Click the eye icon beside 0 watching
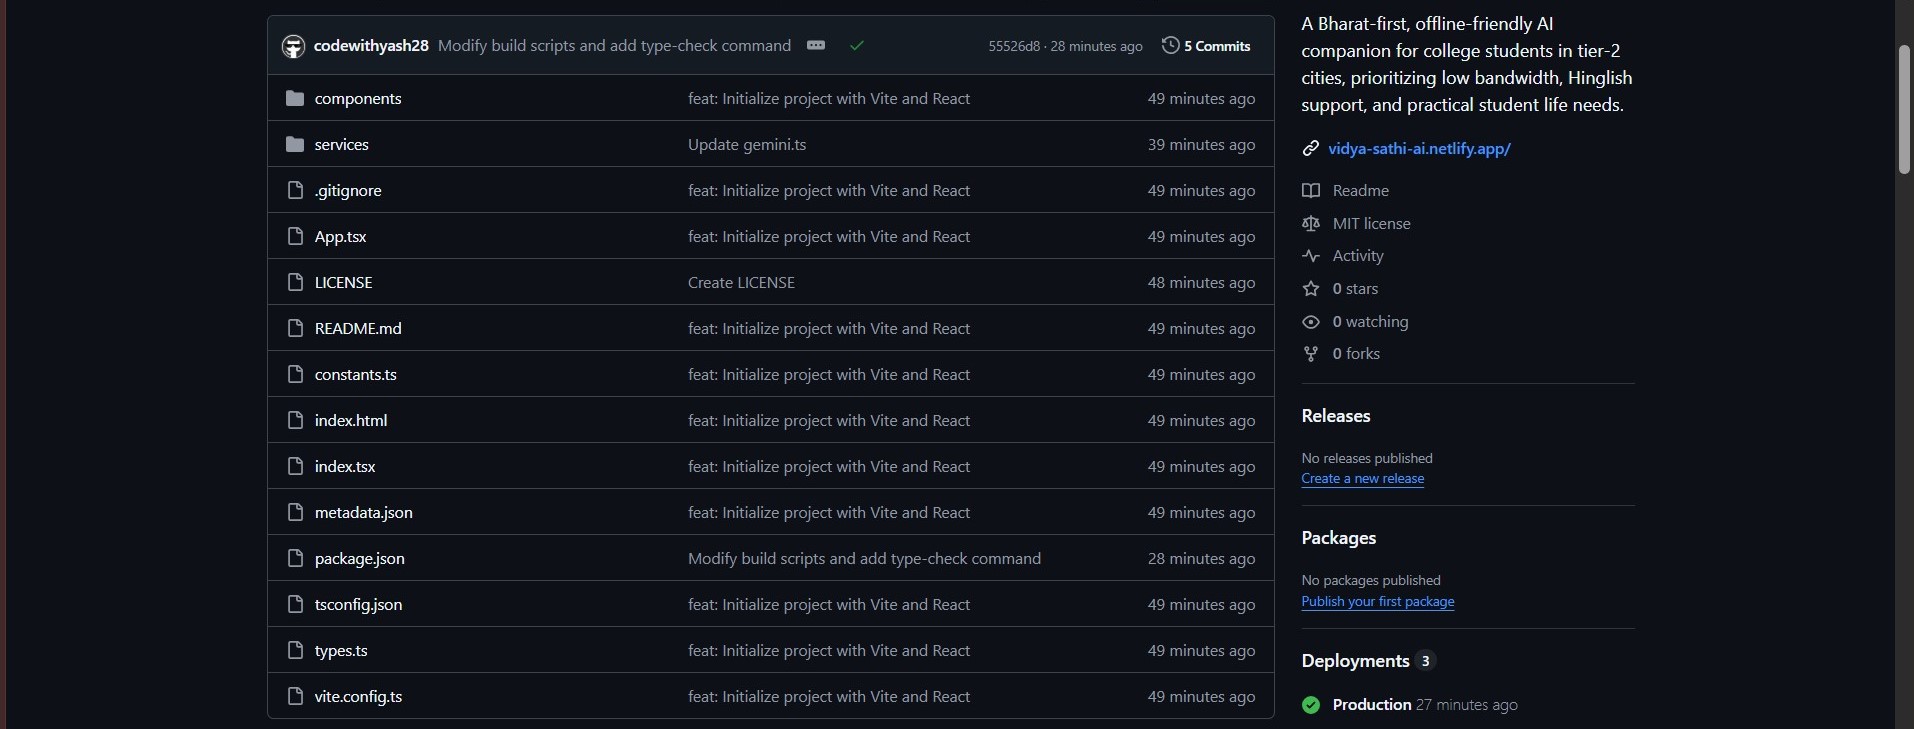Screen dimensions: 1914x729 coord(1310,322)
